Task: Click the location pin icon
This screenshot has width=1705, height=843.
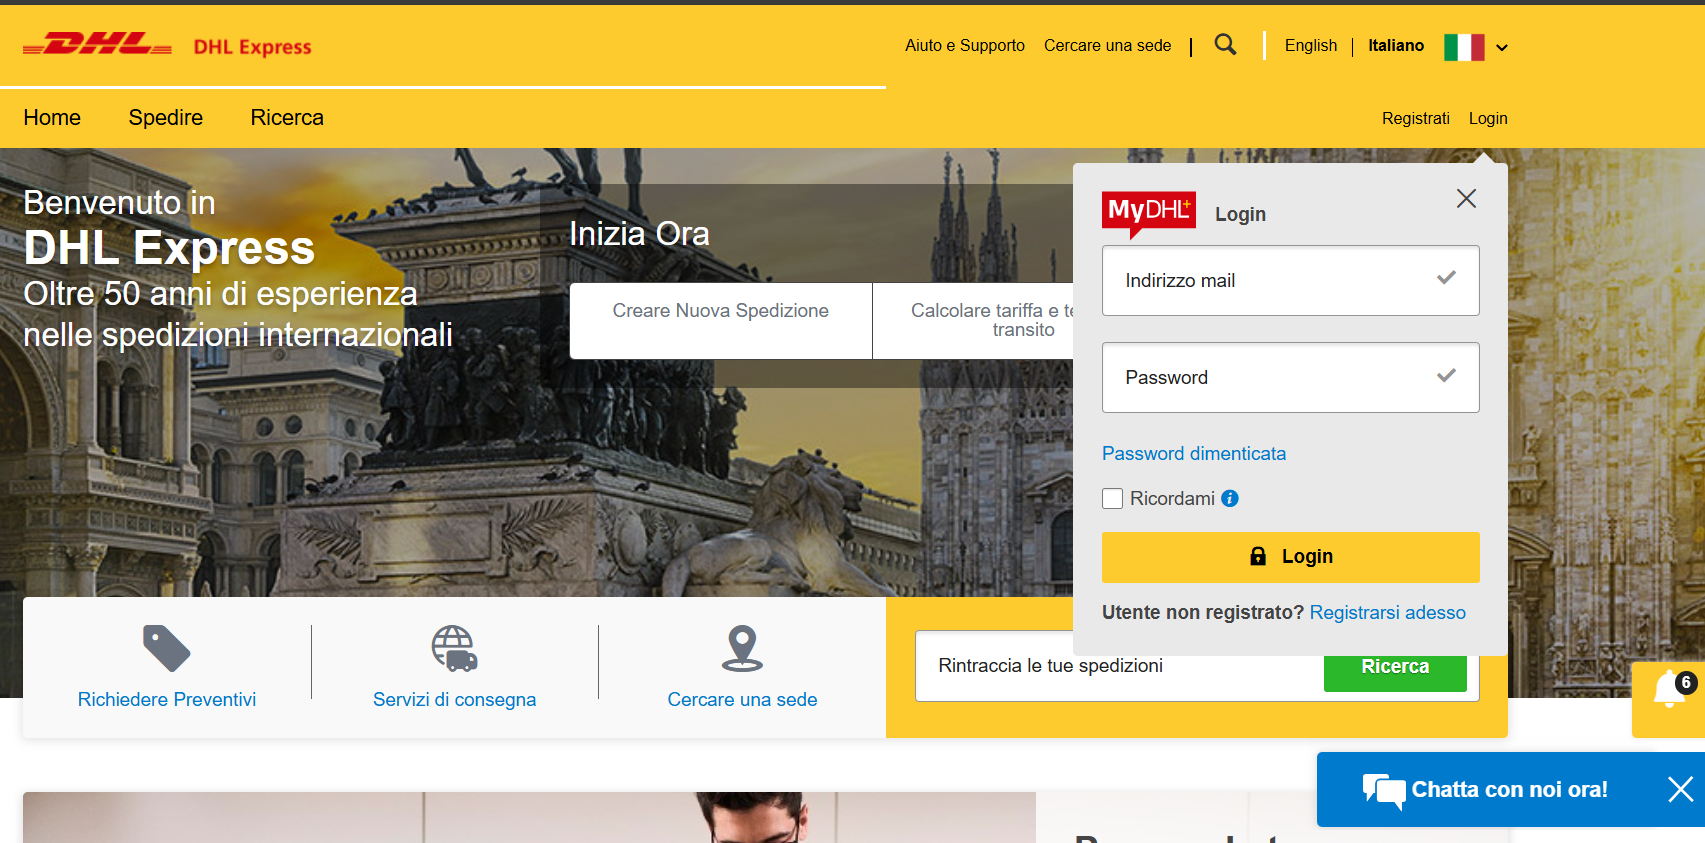Action: (742, 648)
